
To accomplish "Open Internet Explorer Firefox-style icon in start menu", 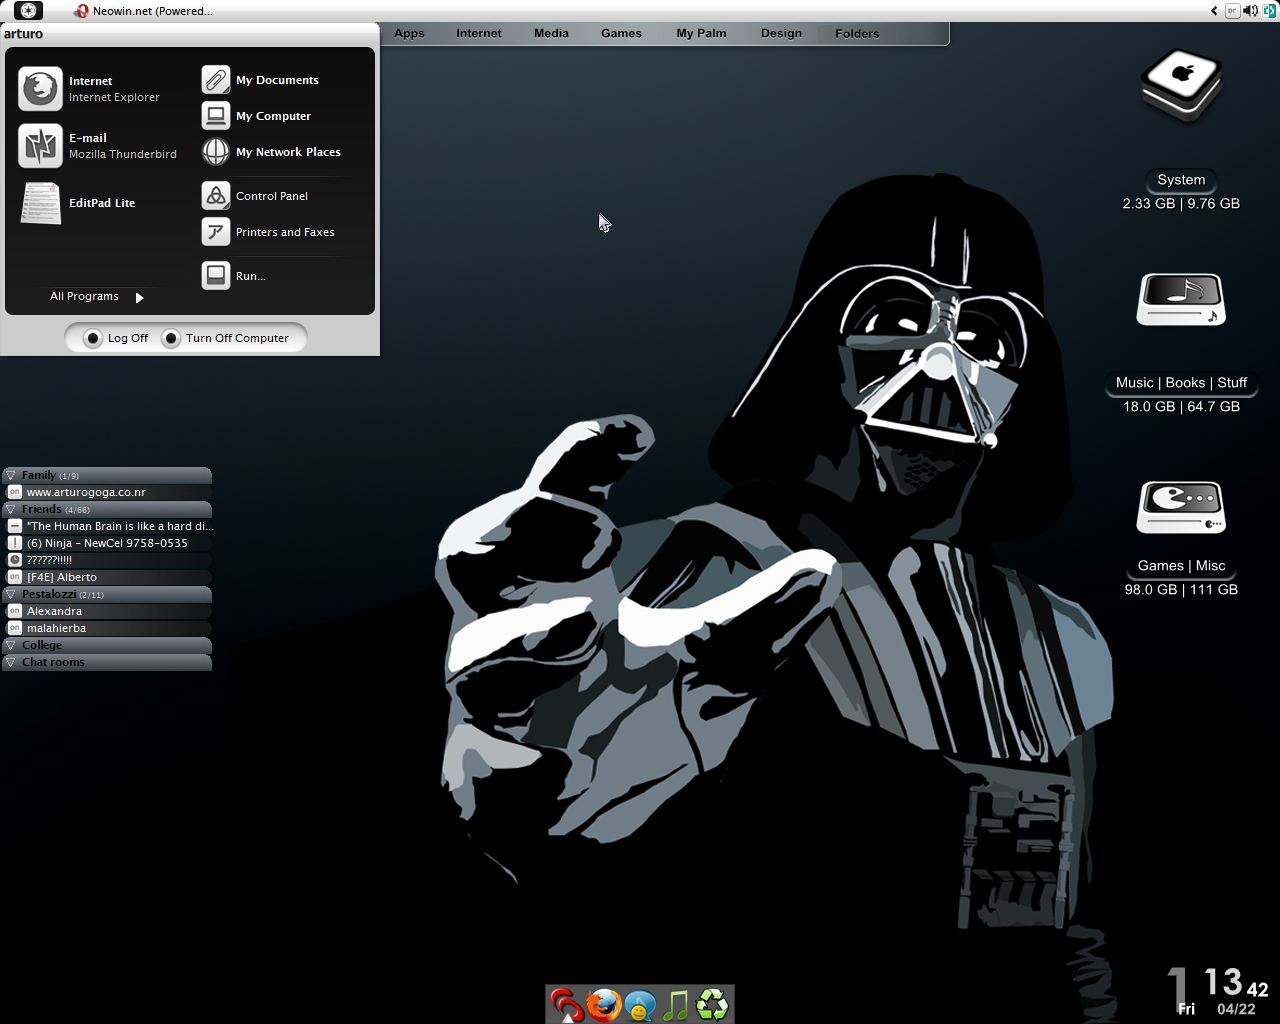I will point(40,89).
